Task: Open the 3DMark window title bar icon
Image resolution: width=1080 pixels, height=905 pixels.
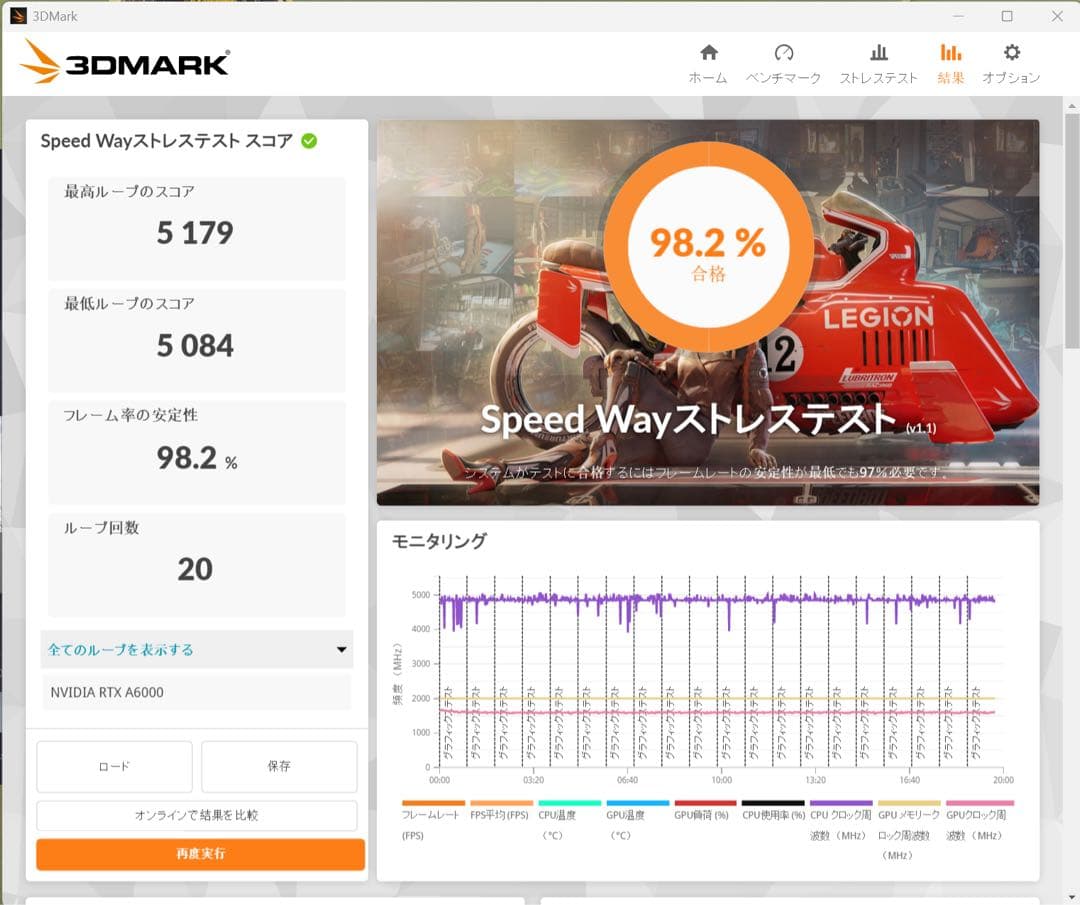Action: (16, 16)
